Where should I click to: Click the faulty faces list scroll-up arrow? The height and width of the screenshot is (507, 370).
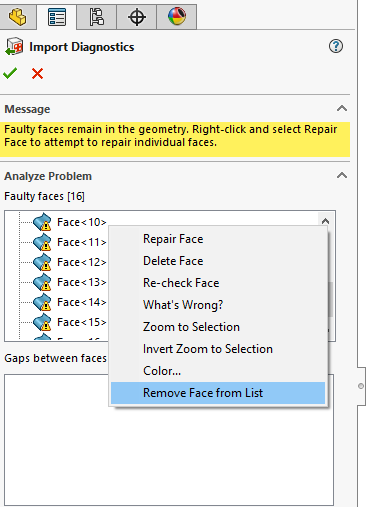coord(325,221)
